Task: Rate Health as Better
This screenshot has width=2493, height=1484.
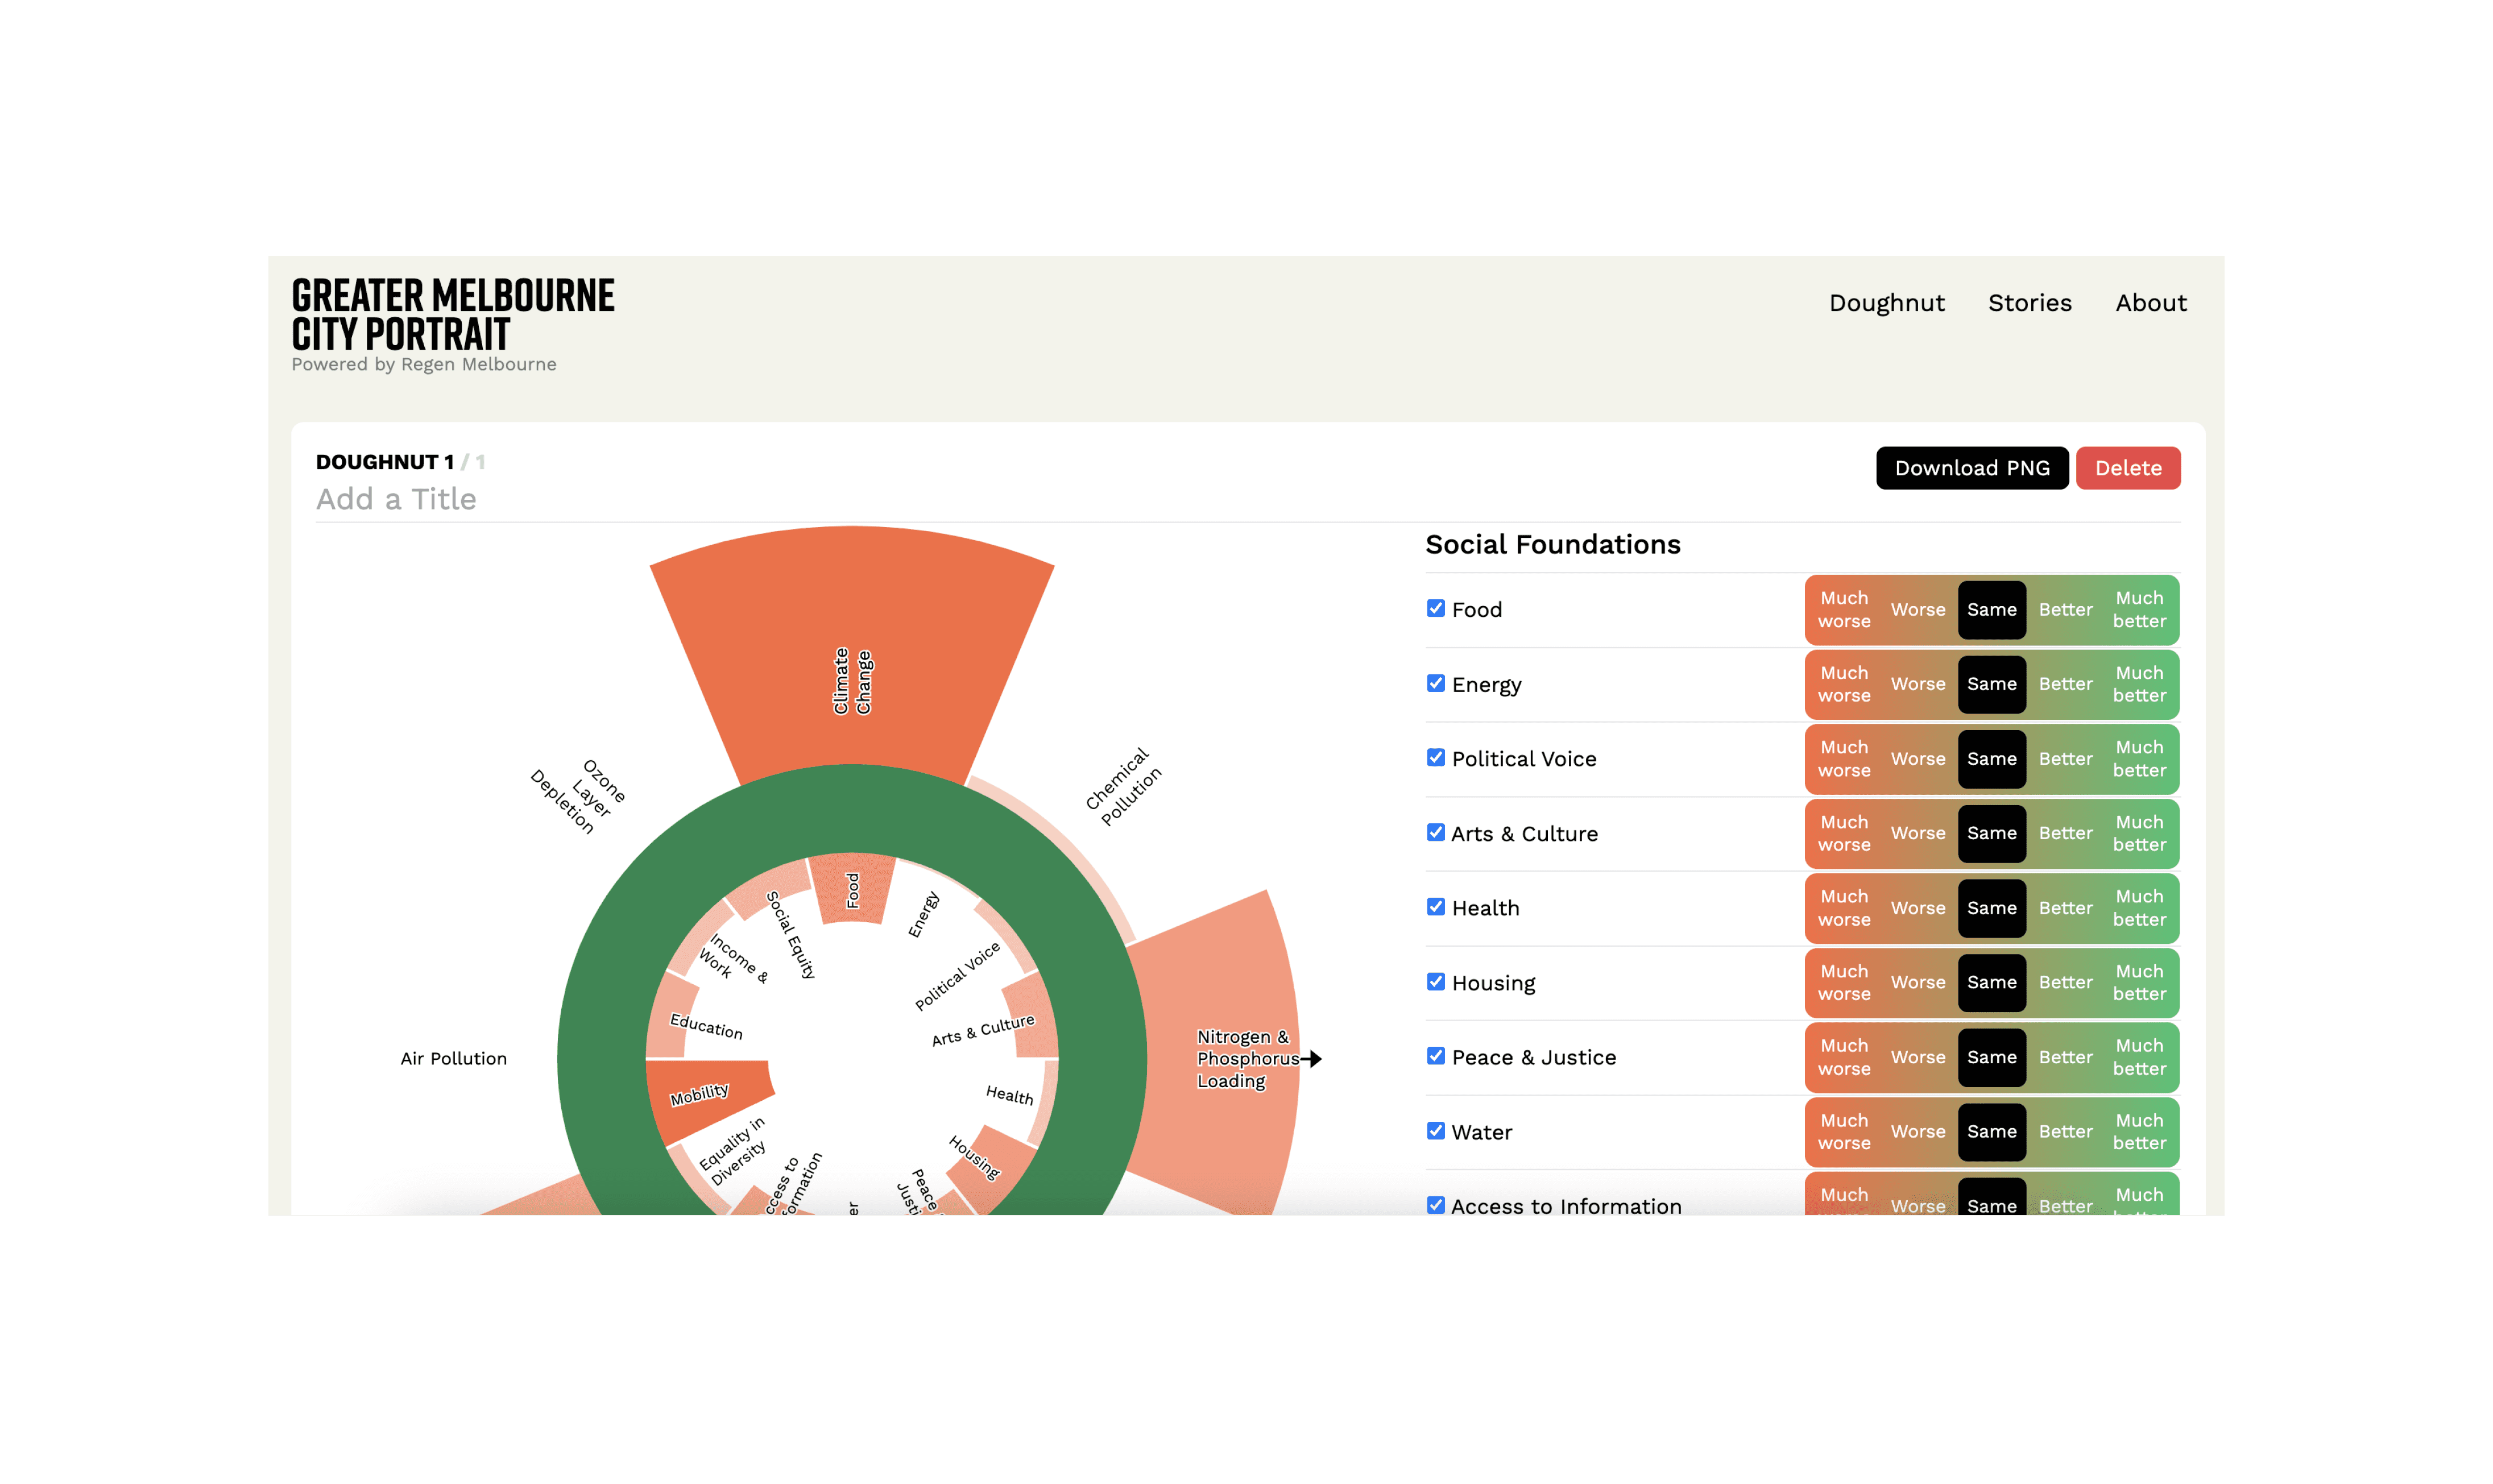Action: pyautogui.click(x=2066, y=908)
